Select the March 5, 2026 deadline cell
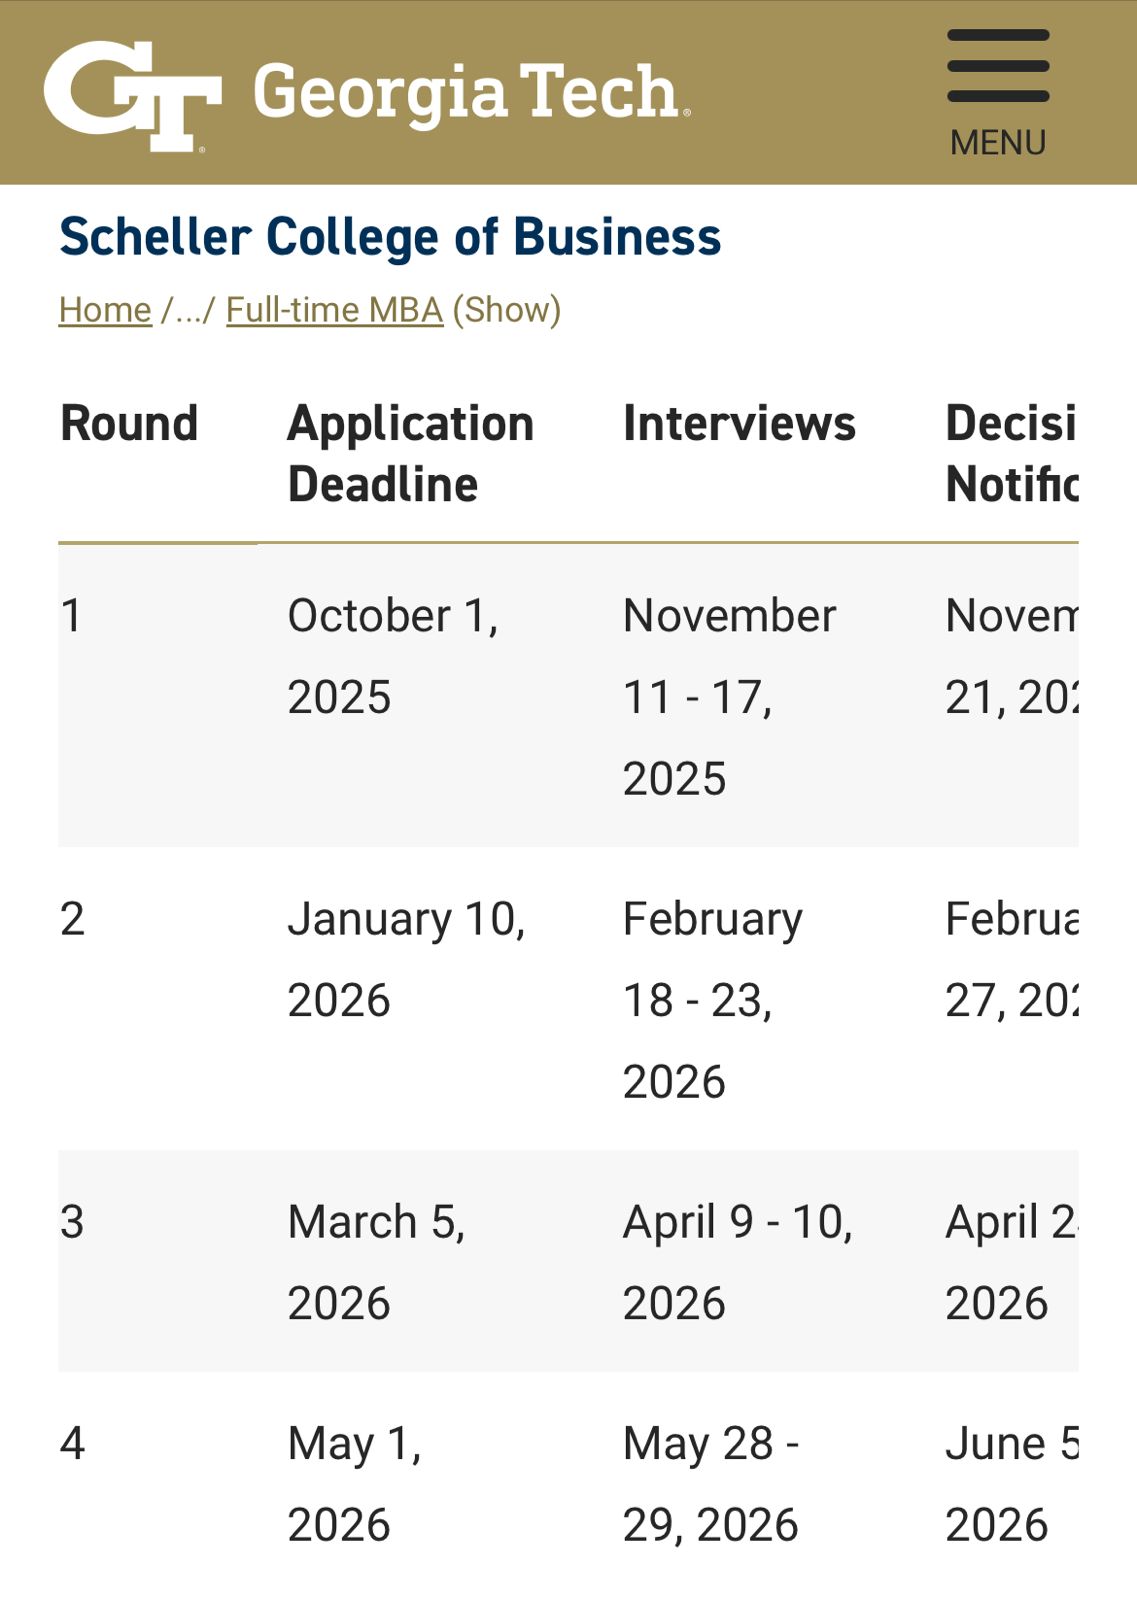 click(x=376, y=1262)
